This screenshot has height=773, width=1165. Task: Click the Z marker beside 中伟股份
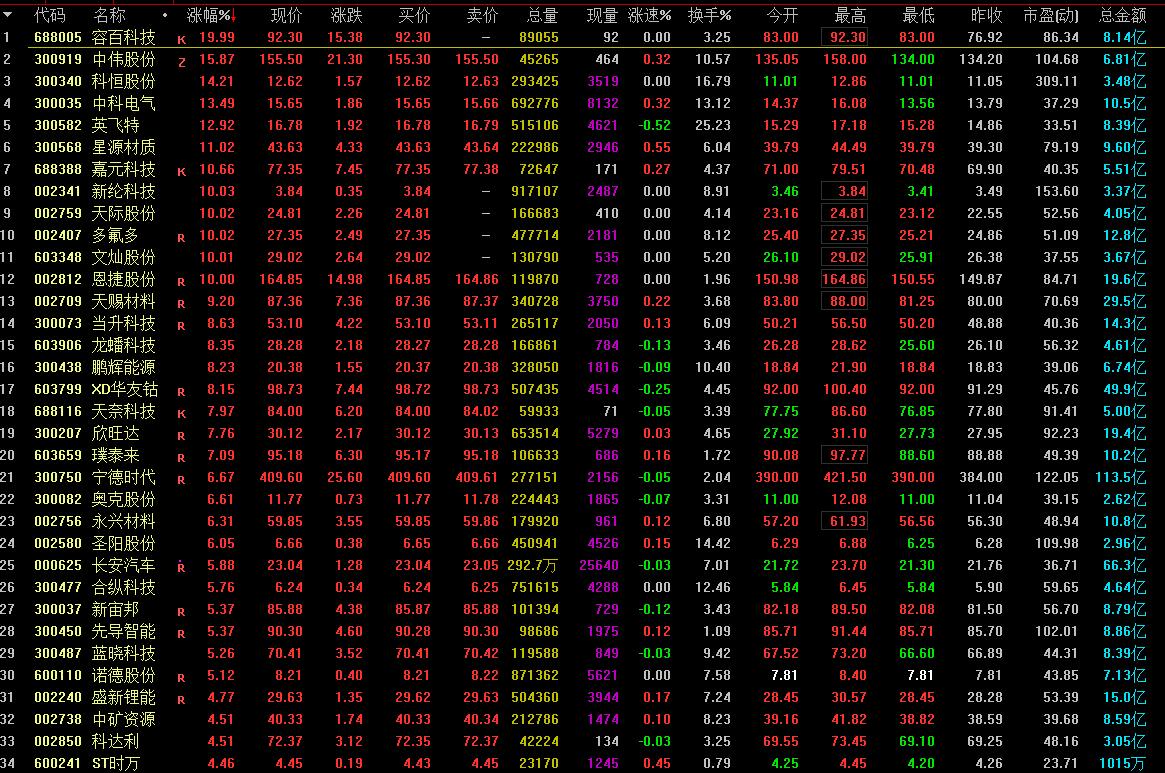(x=182, y=61)
